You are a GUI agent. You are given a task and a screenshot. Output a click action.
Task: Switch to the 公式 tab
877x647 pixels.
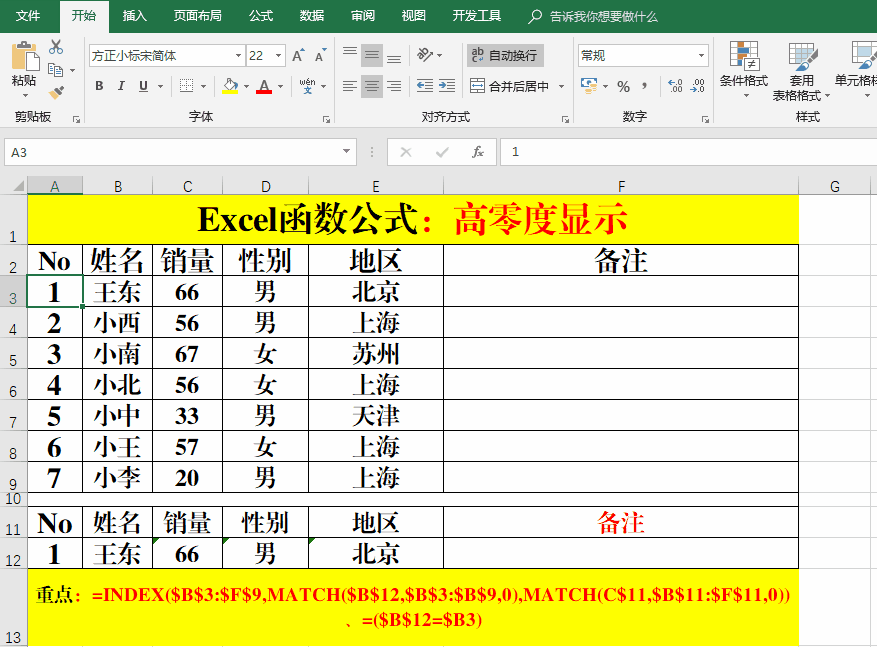pos(261,16)
